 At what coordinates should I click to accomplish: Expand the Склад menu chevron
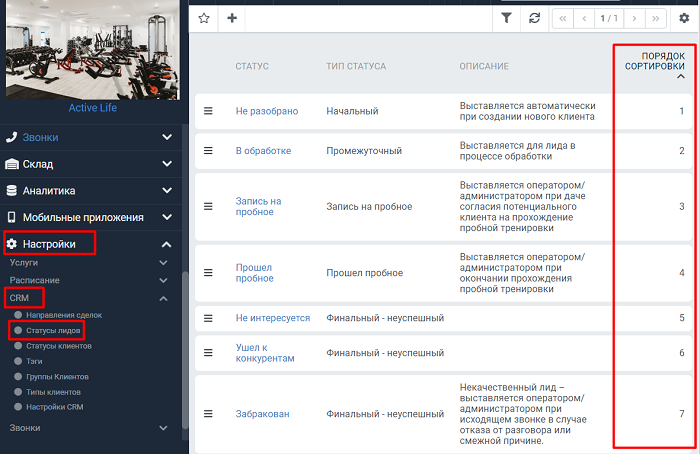click(167, 164)
